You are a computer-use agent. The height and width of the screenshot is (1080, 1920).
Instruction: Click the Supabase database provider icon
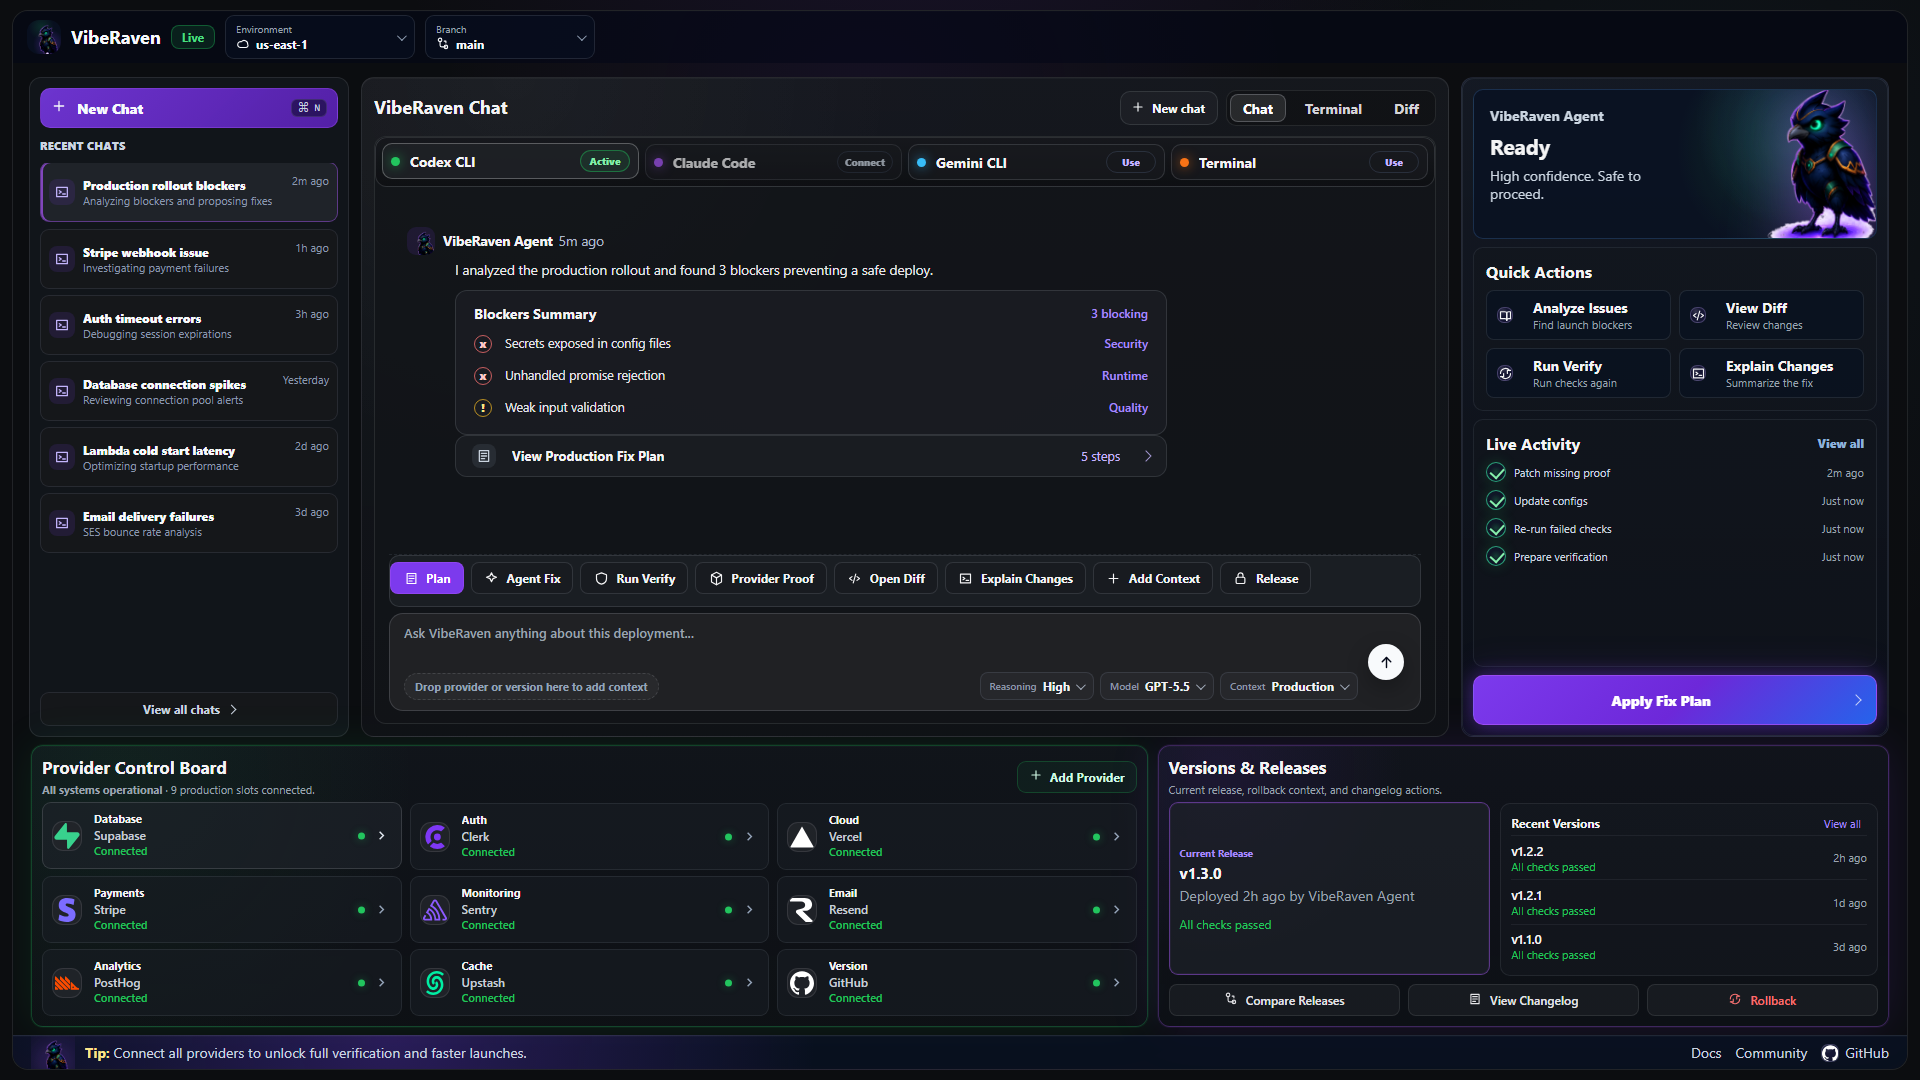point(67,836)
